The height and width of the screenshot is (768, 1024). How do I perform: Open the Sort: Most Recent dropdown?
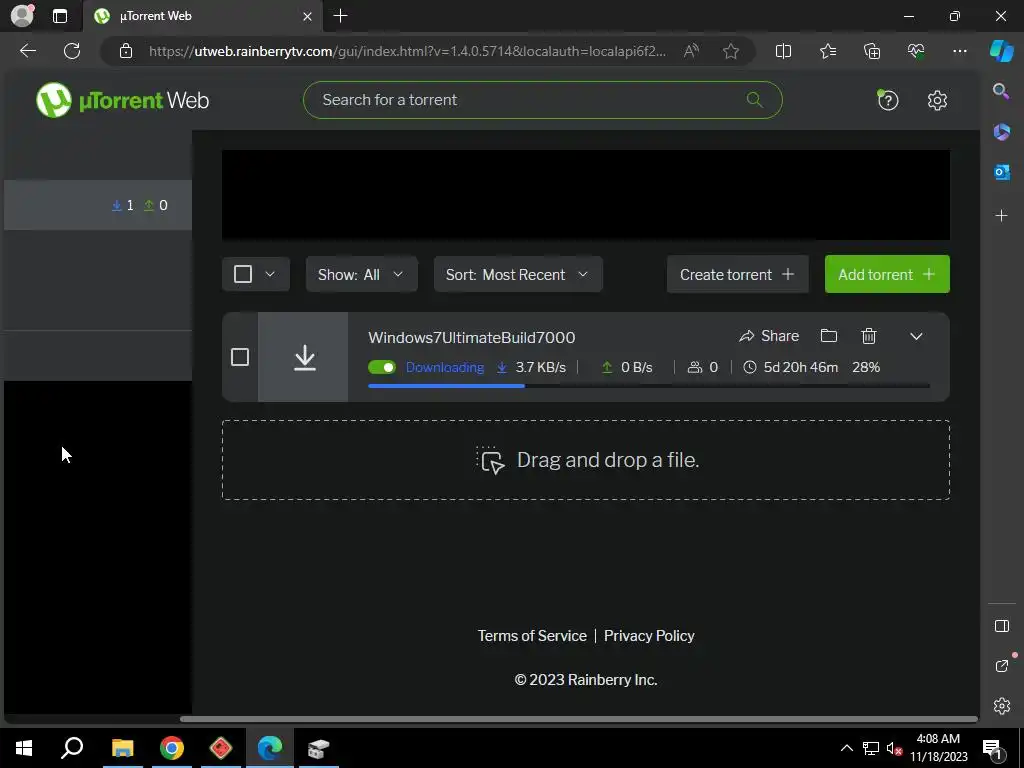pyautogui.click(x=518, y=274)
